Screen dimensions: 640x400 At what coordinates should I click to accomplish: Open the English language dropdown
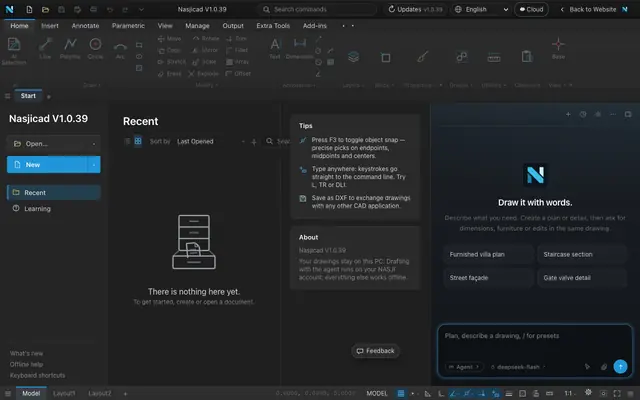pos(481,9)
